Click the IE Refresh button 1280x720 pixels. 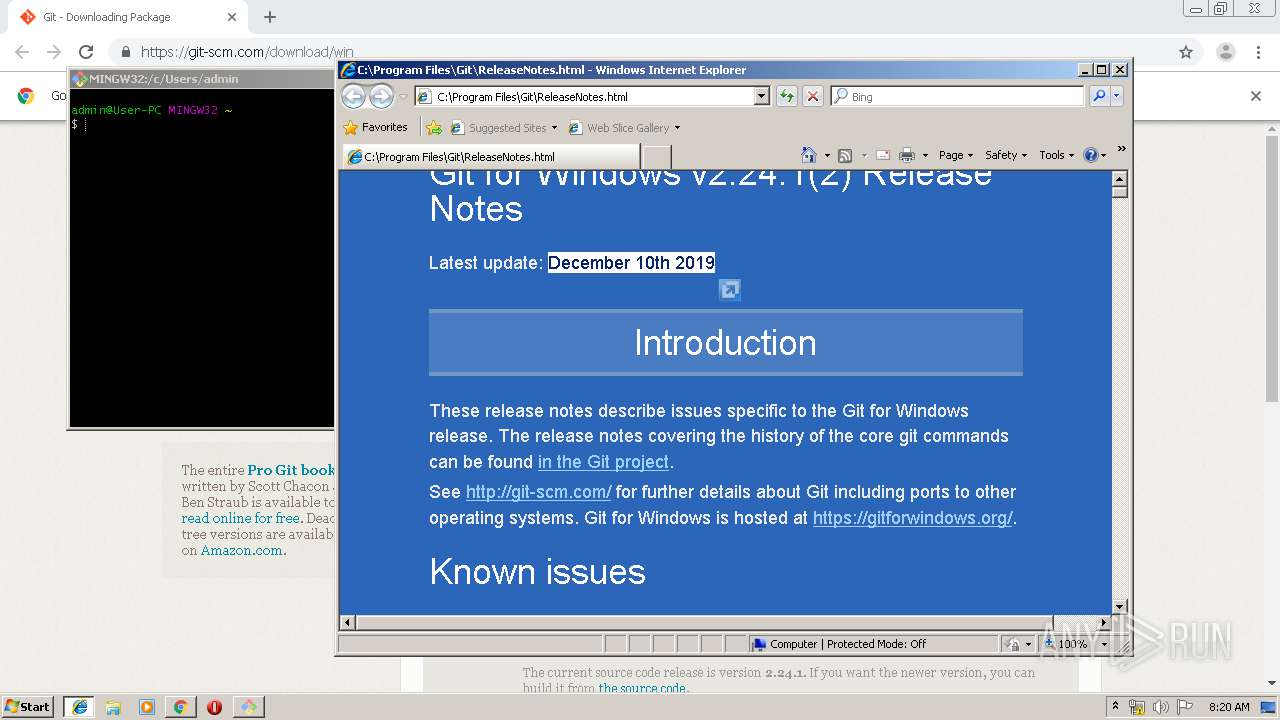[x=787, y=97]
